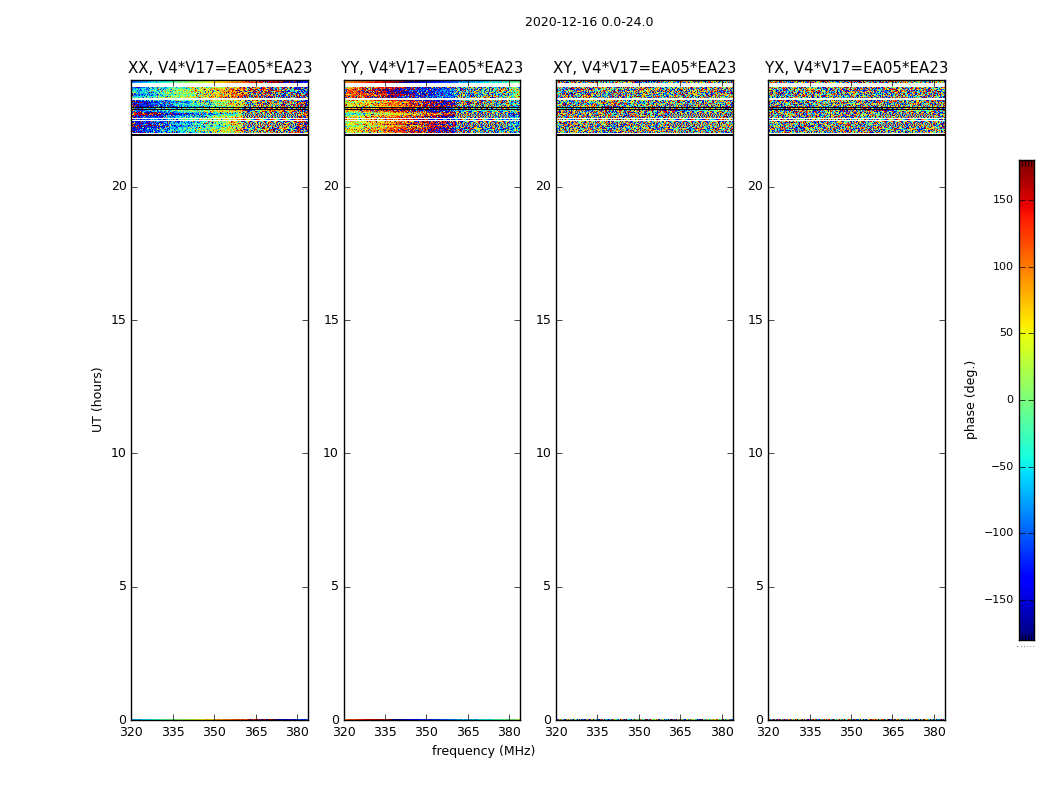The image size is (1050, 800).
Task: Click the 'UT (hours)' y-axis label
Action: (97, 399)
